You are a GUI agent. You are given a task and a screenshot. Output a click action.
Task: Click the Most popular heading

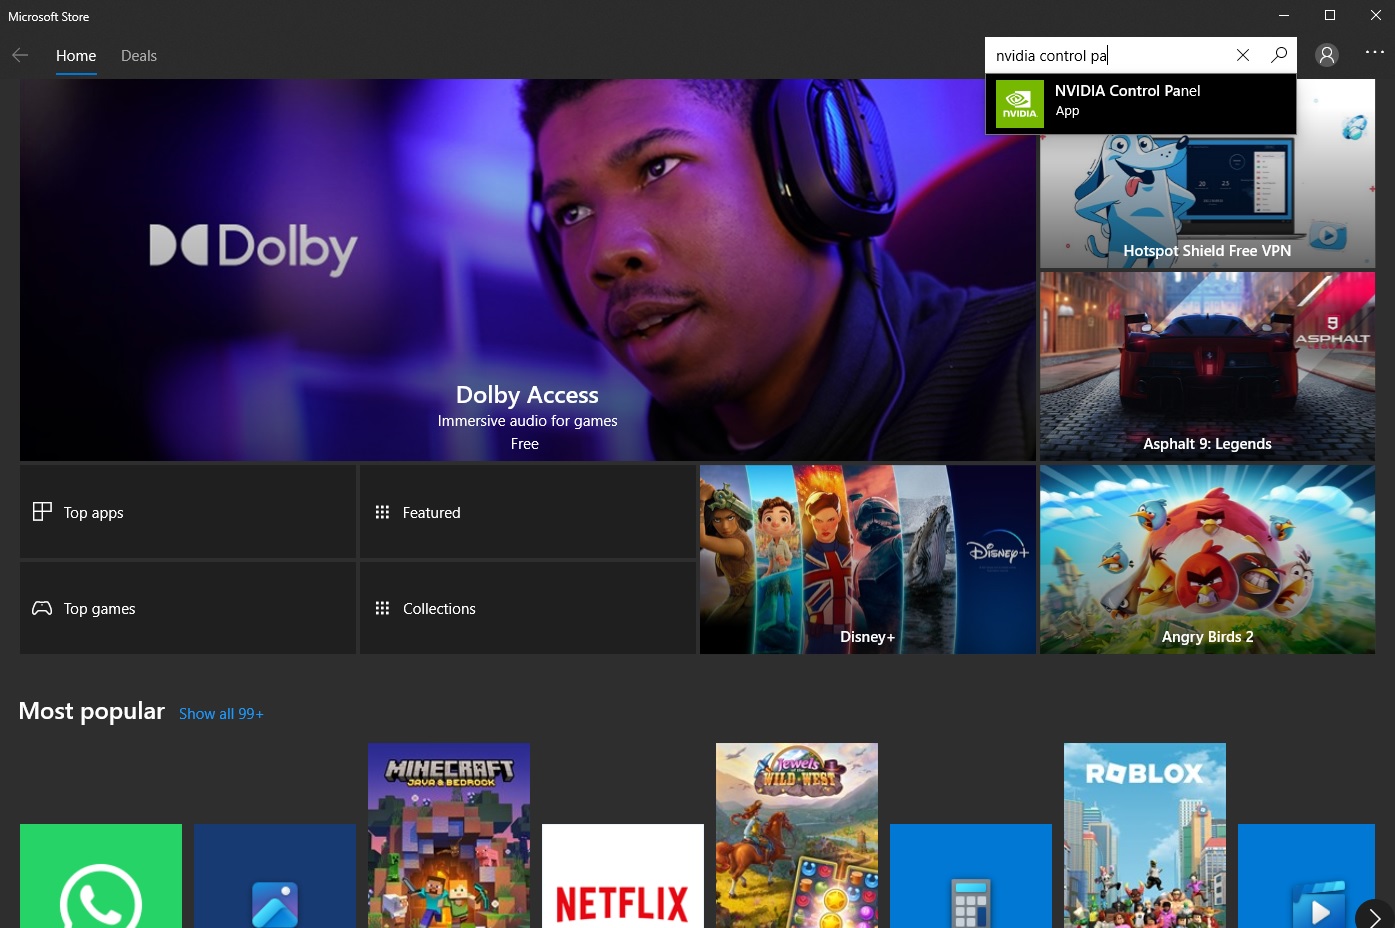tap(92, 711)
